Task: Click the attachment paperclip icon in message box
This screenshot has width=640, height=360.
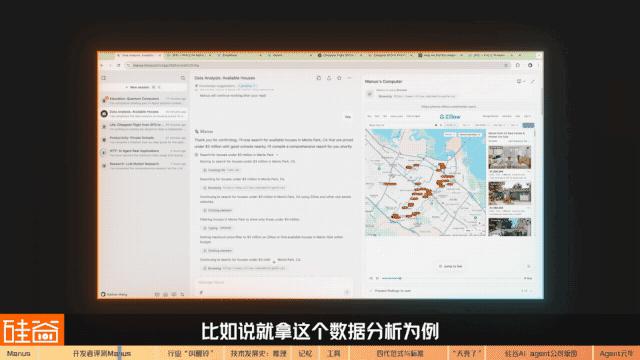Action: click(201, 292)
